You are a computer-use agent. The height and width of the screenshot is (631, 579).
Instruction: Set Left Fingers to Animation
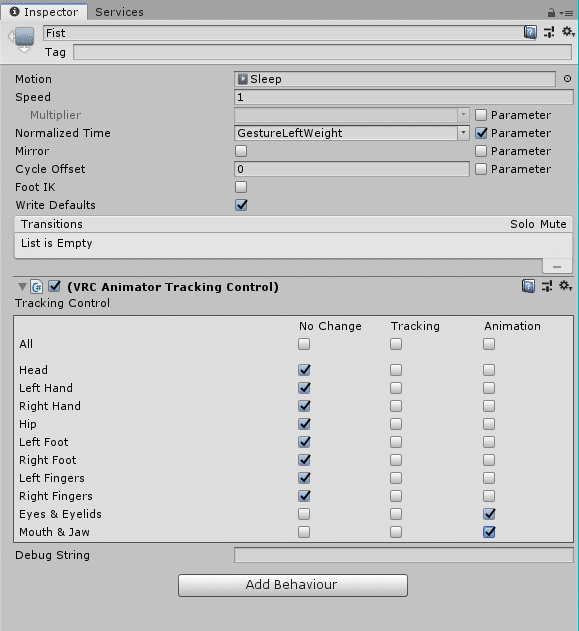click(489, 478)
